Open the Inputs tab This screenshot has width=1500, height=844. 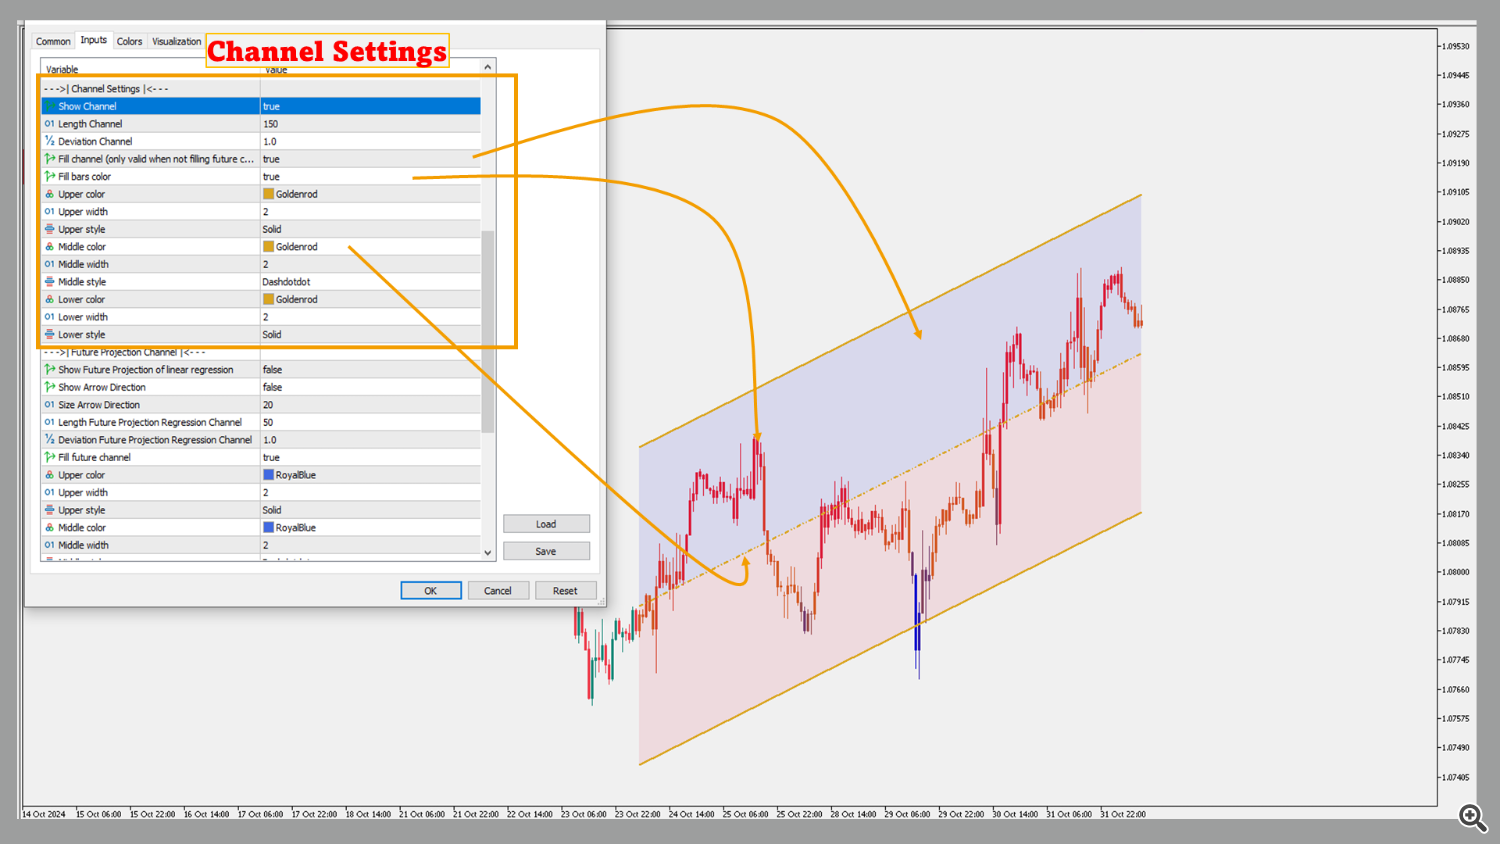click(x=94, y=40)
